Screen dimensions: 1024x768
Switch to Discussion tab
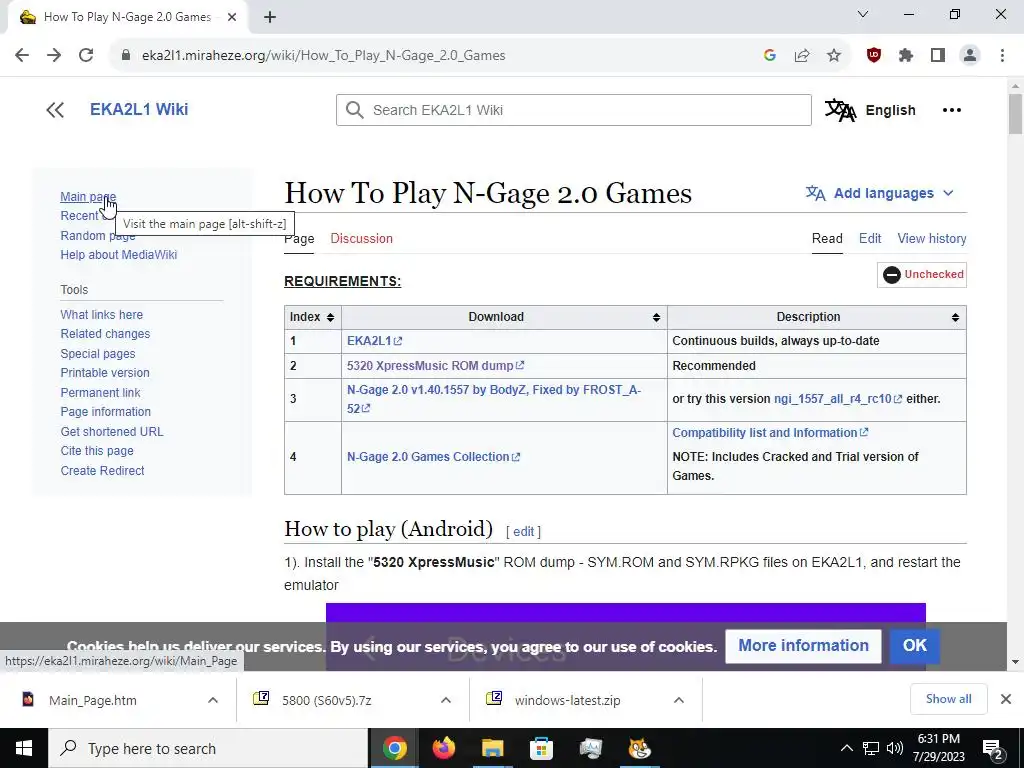coord(361,238)
